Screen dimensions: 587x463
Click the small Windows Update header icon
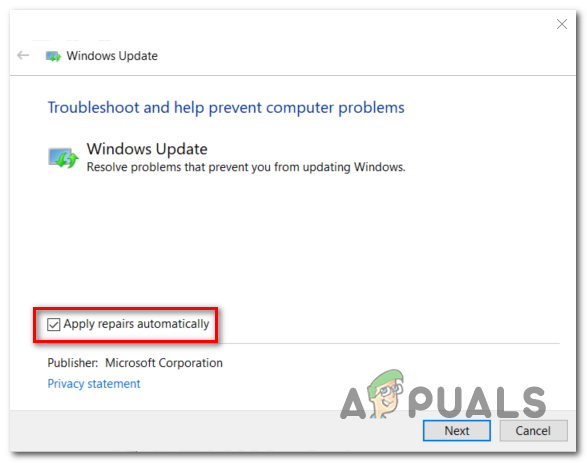[53, 57]
